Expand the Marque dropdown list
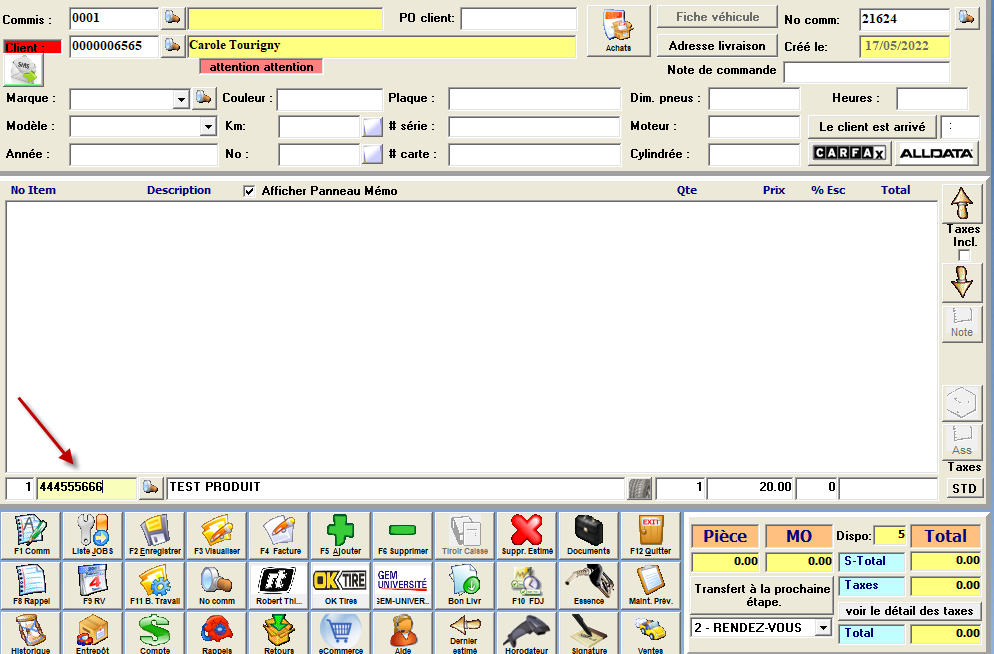 coord(181,99)
